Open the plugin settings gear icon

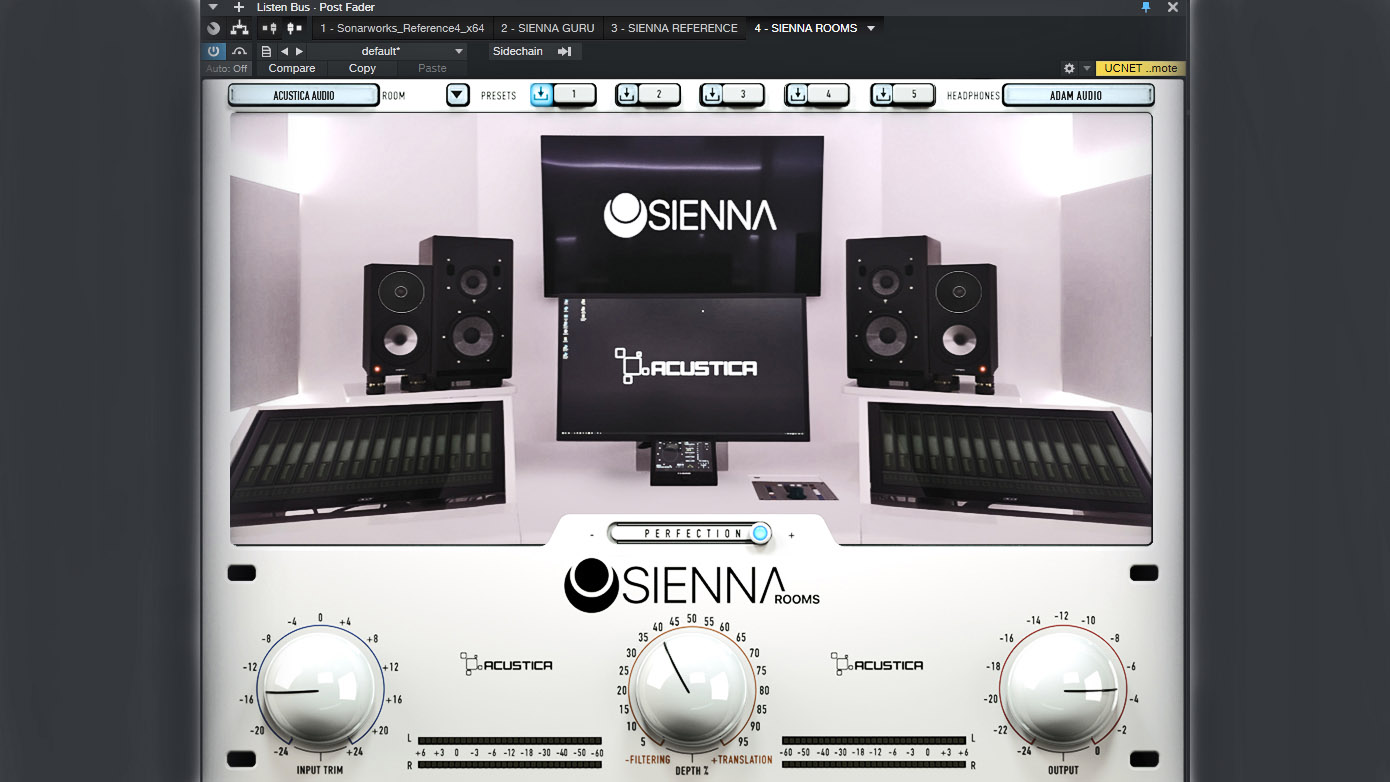point(1069,68)
